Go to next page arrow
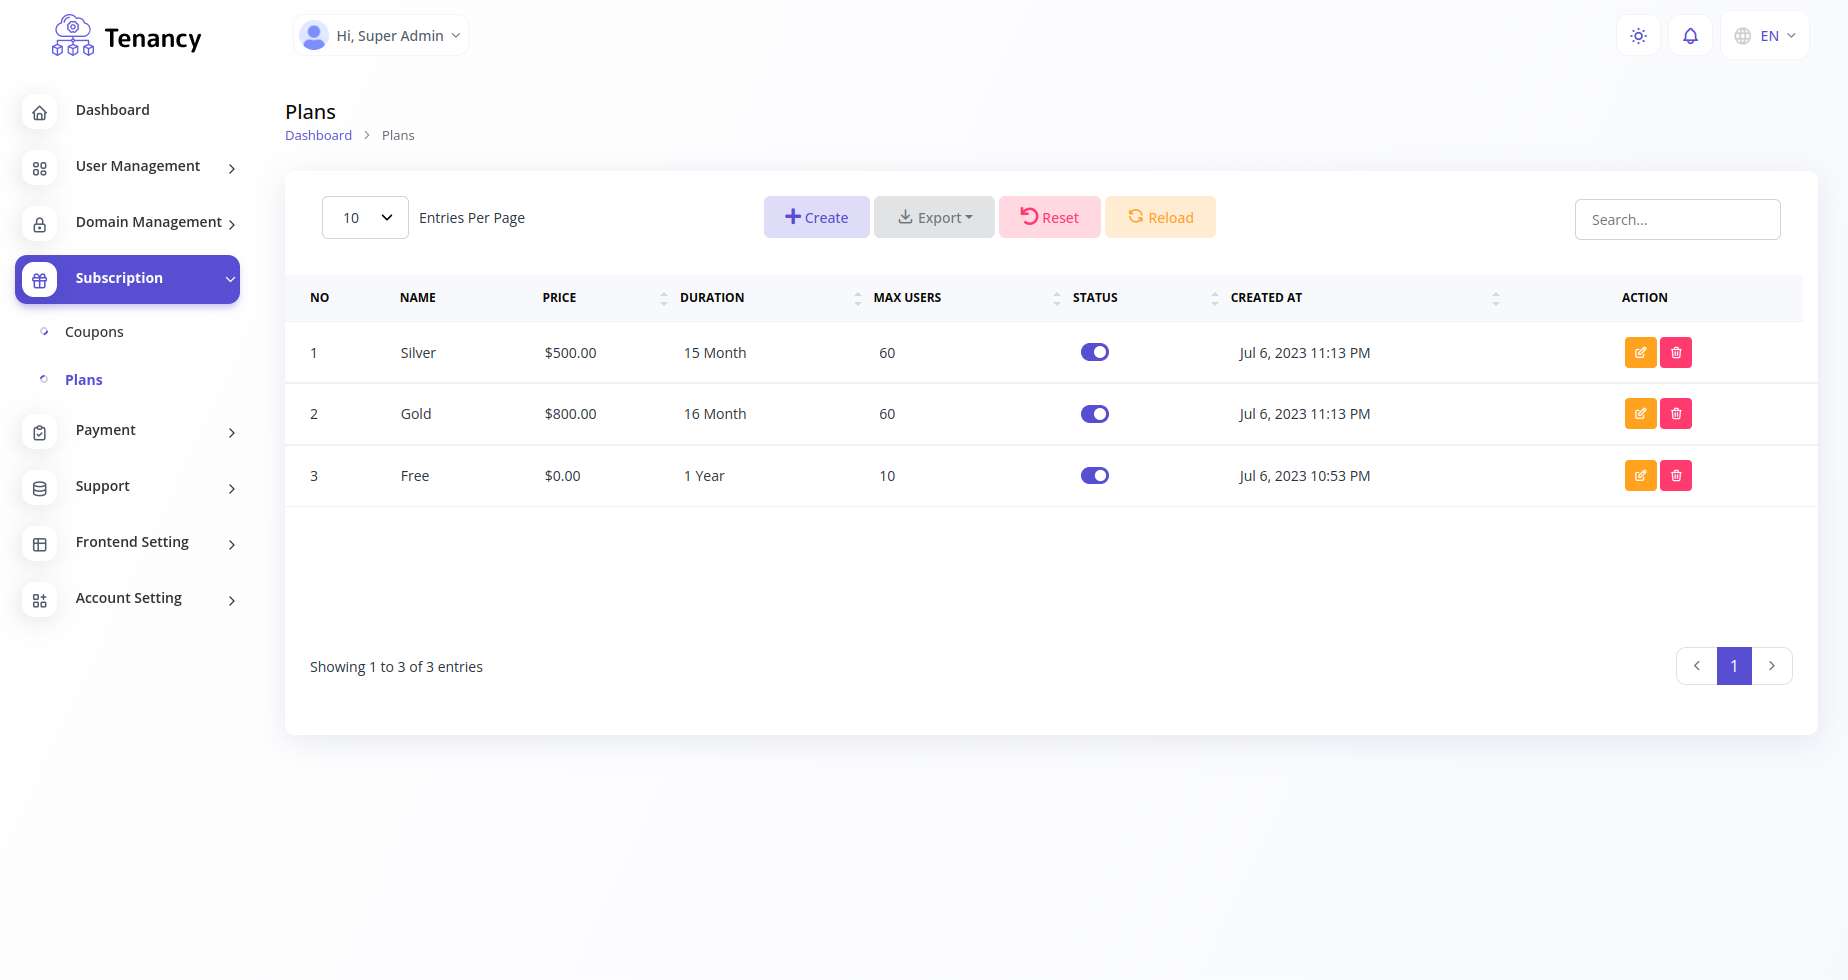 pos(1772,666)
